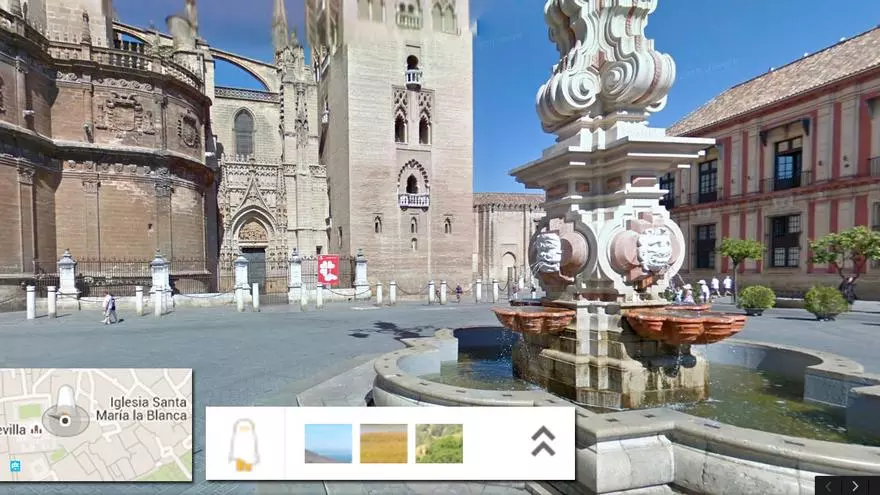Select the blue sea coastline thumbnail
Viewport: 880px width, 495px height.
328,443
